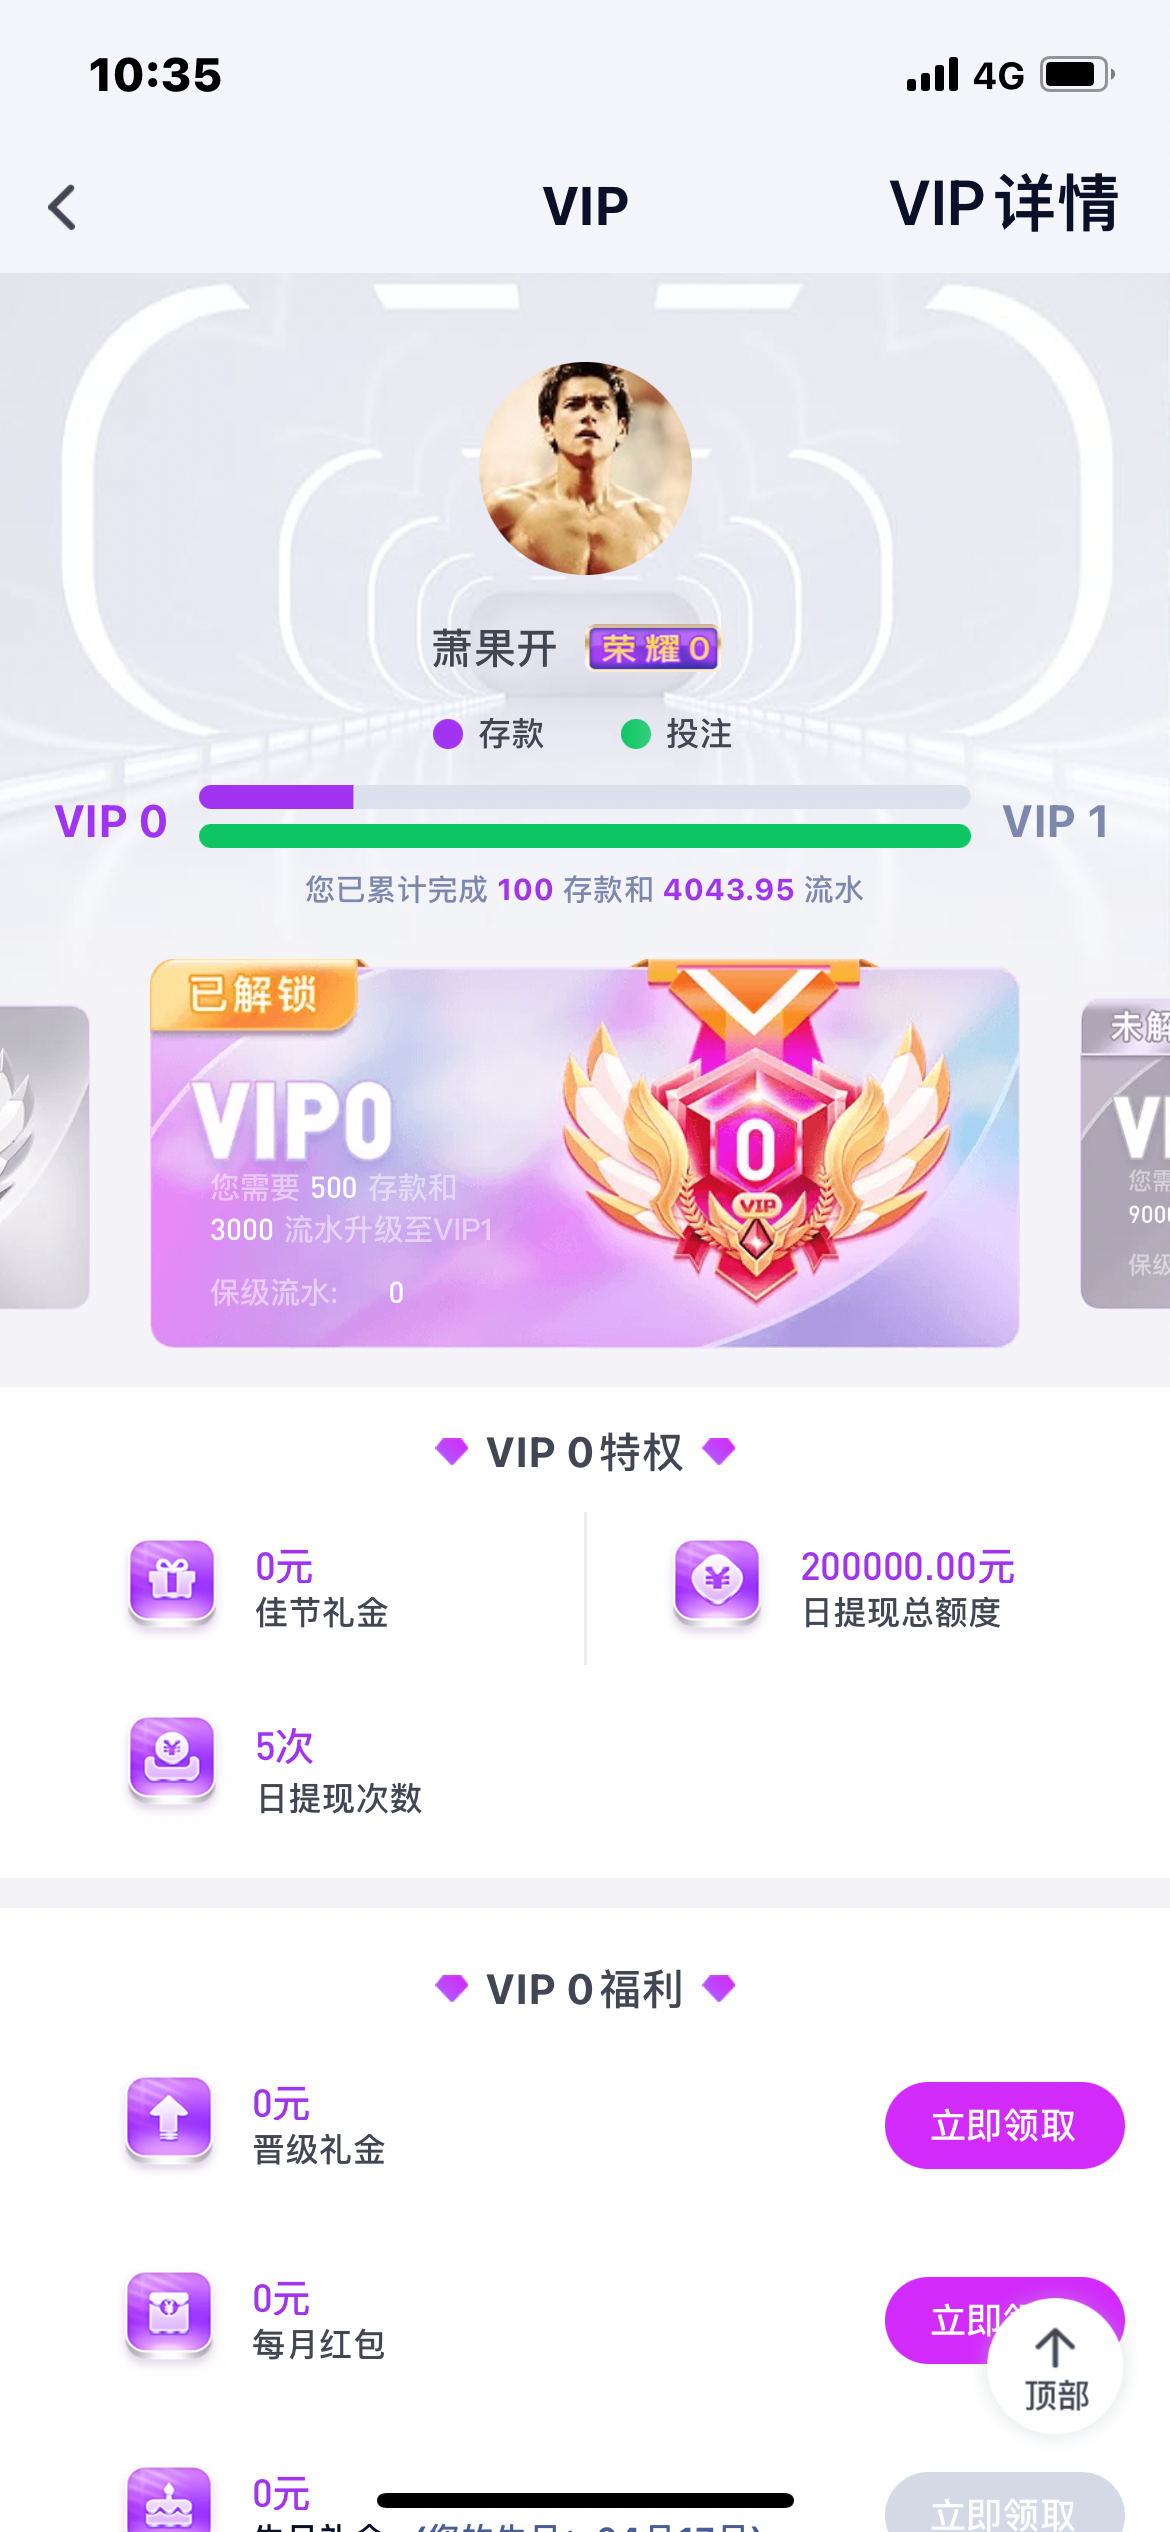
Task: Tap the back arrow icon
Action: tap(62, 207)
